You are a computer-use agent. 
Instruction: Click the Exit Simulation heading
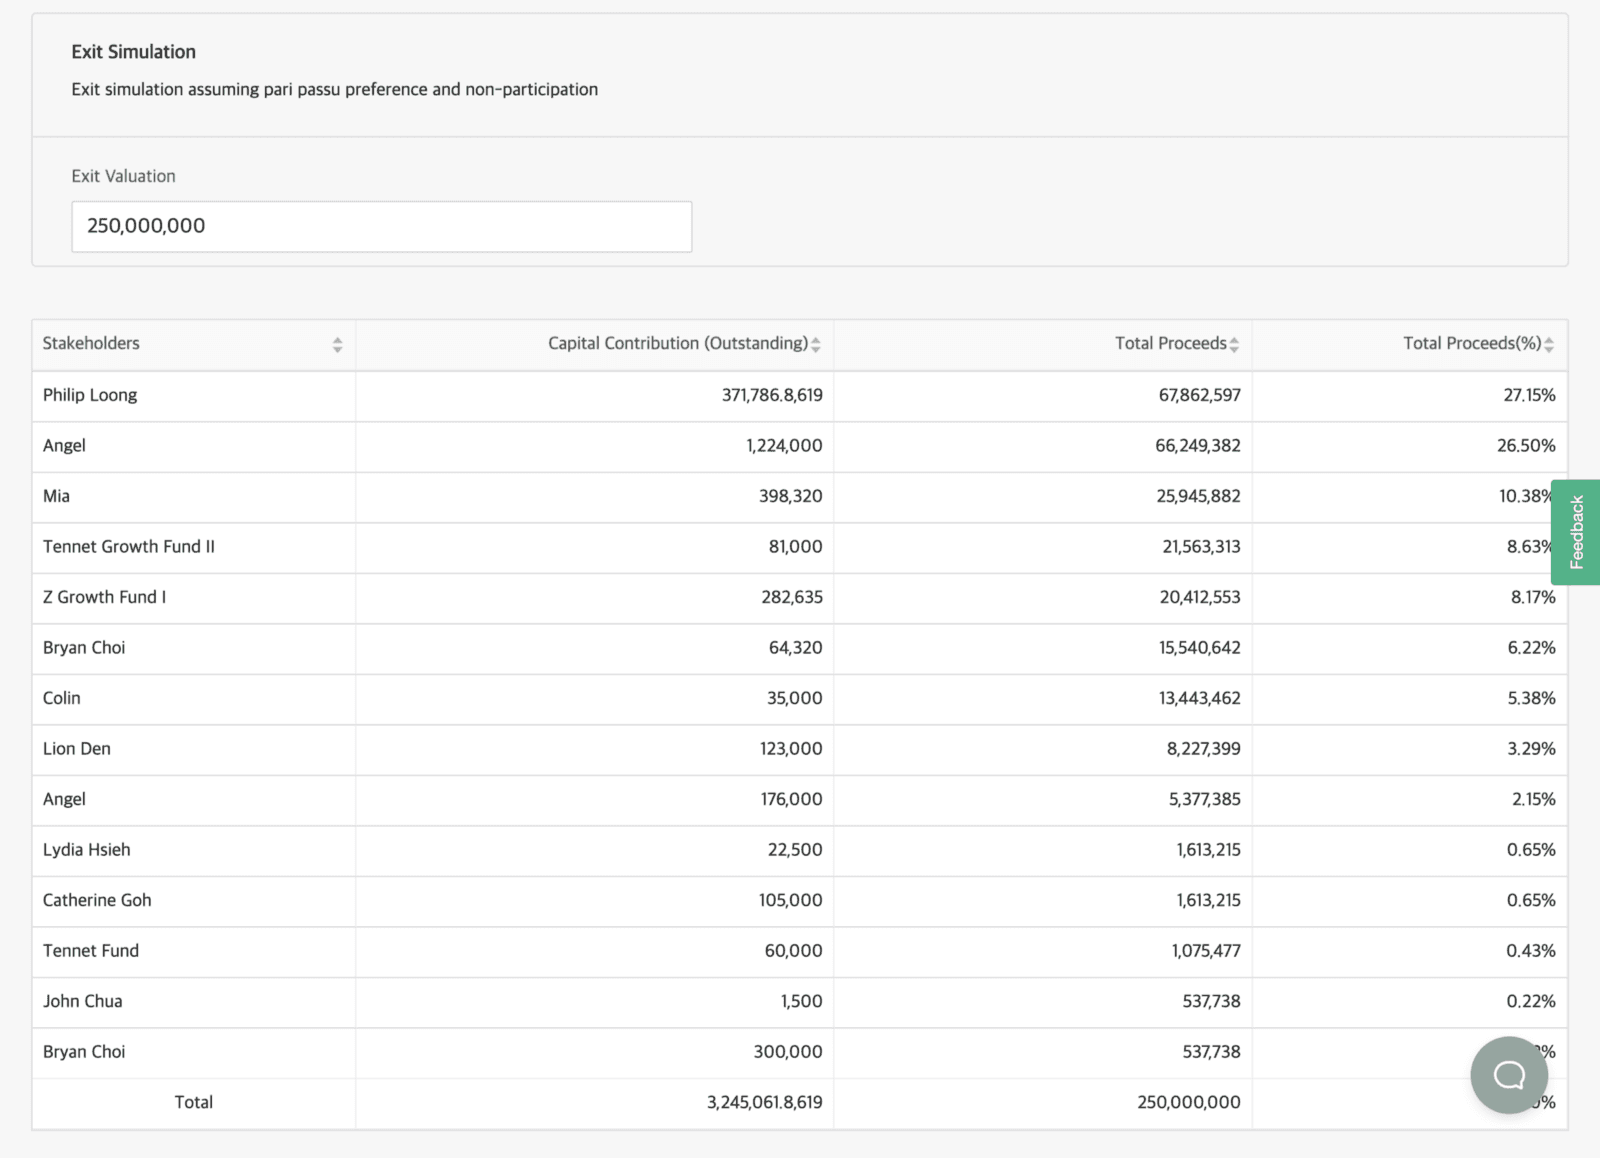tap(133, 52)
